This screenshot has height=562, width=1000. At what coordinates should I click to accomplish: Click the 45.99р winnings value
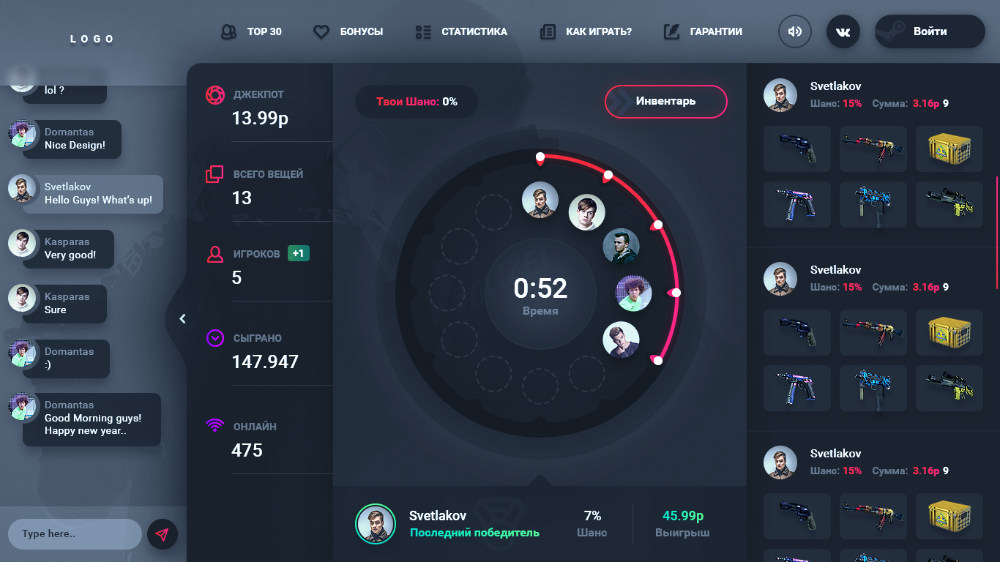tap(682, 515)
